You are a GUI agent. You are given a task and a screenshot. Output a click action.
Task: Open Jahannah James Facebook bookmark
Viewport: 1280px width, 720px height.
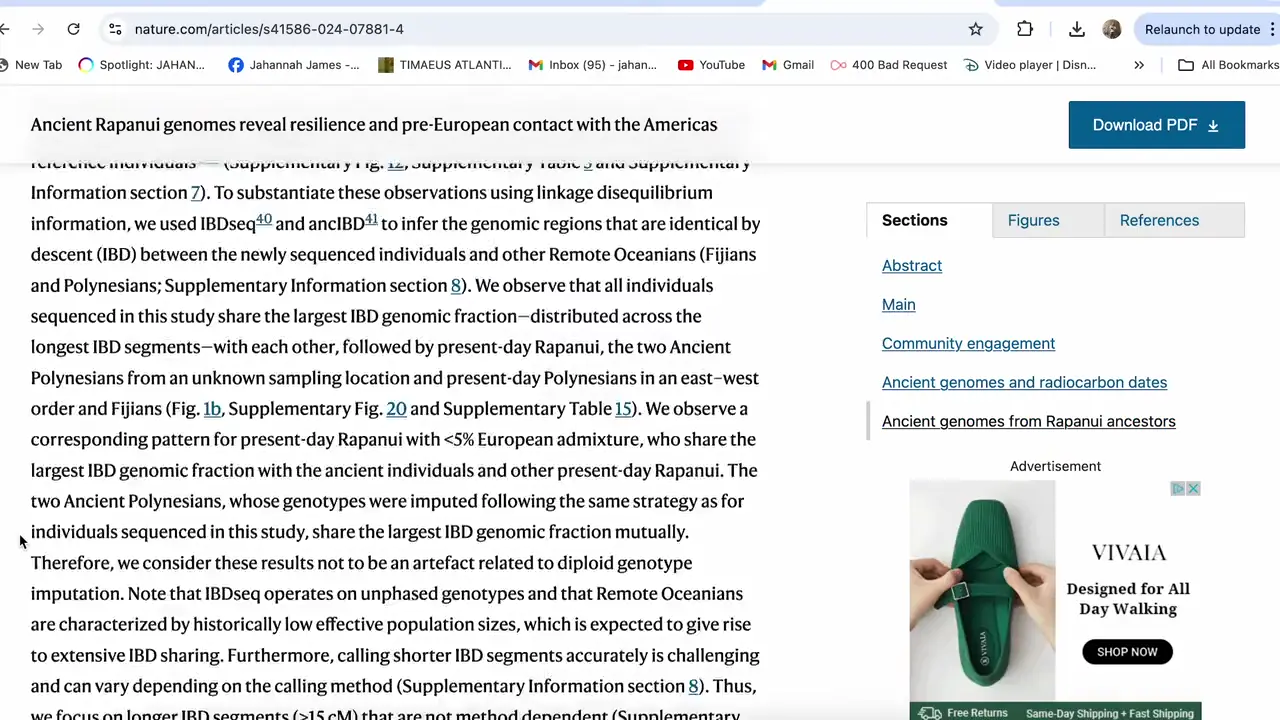pyautogui.click(x=294, y=65)
